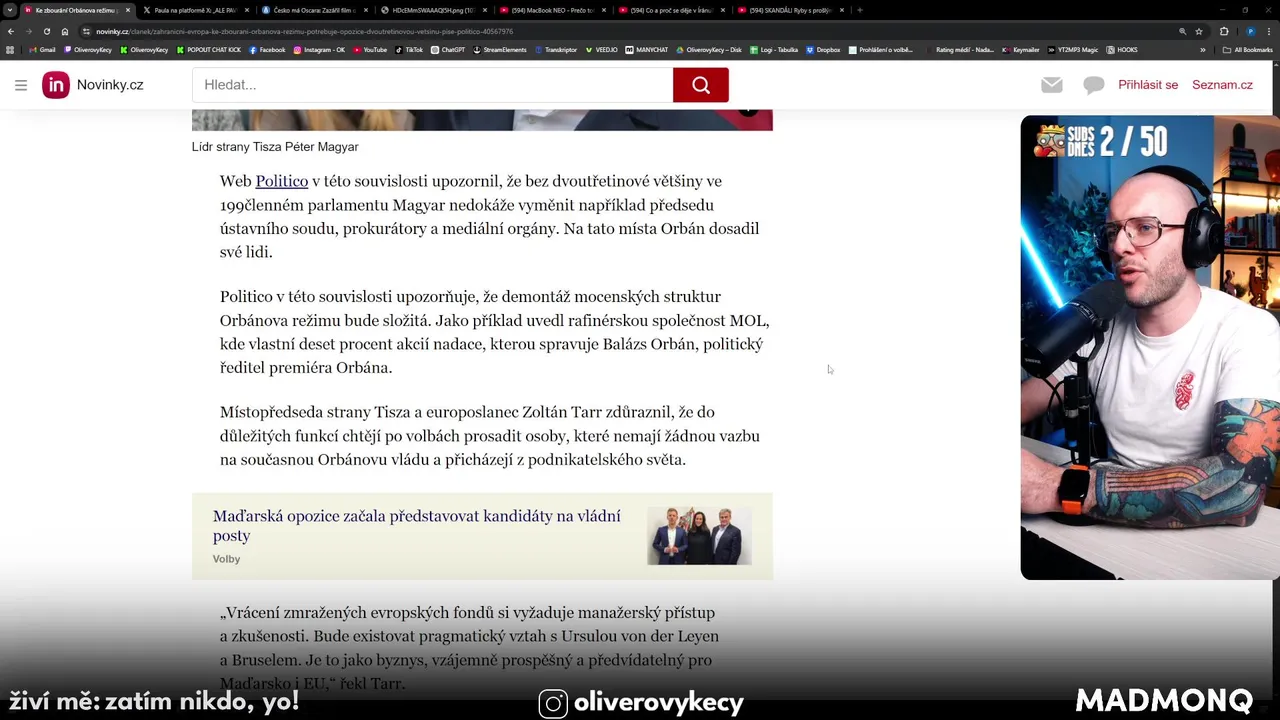Open Chrome three-dot menu
The image size is (1280, 720).
coord(1270,31)
